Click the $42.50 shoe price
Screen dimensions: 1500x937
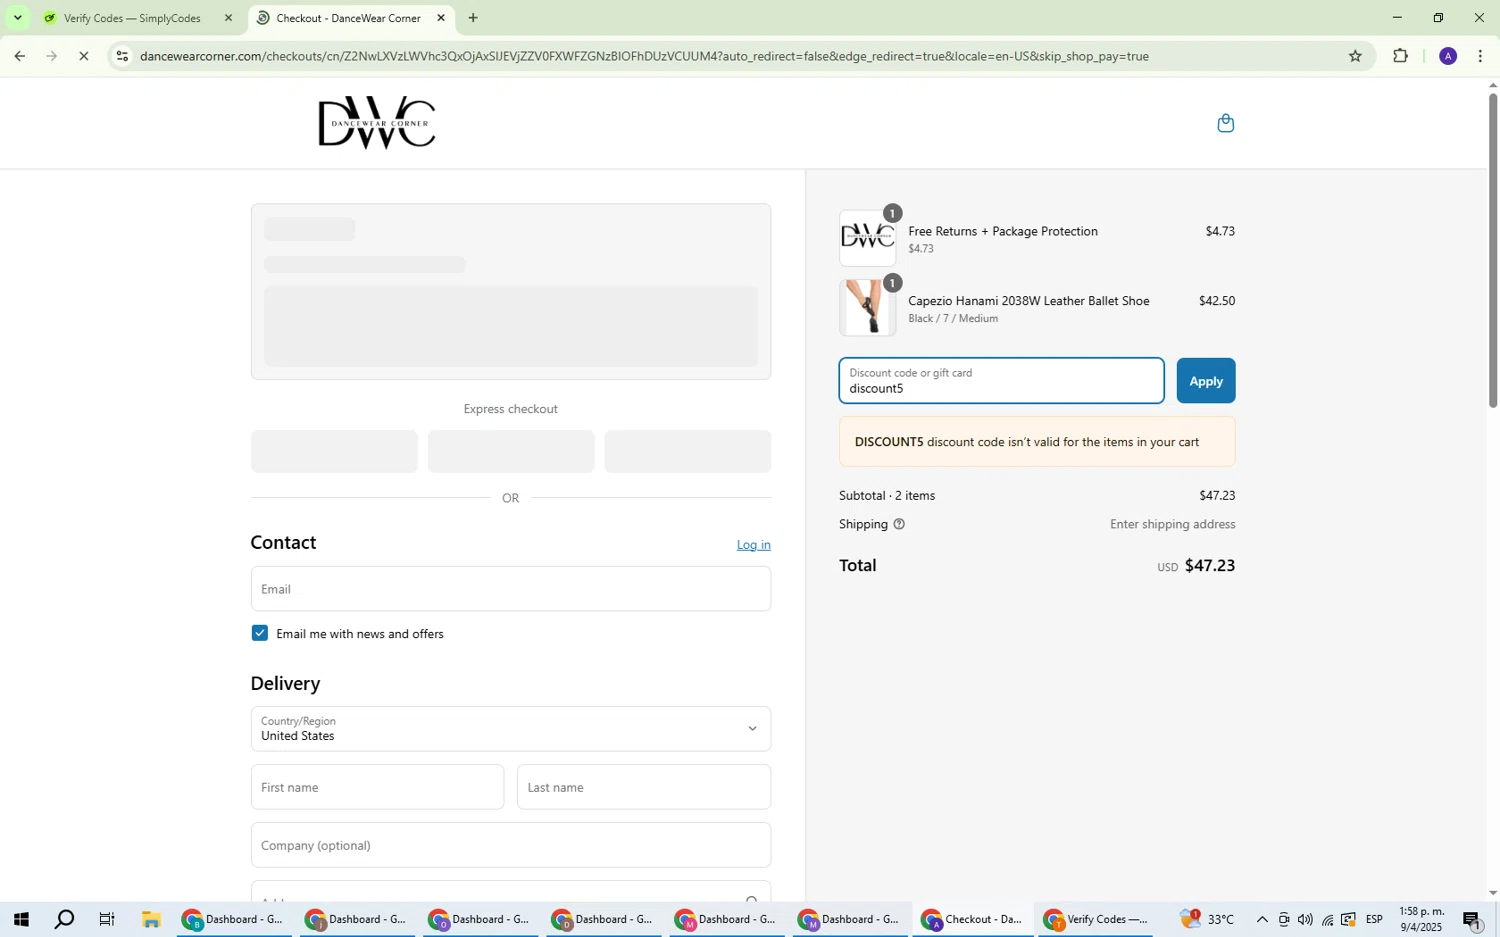click(x=1217, y=301)
